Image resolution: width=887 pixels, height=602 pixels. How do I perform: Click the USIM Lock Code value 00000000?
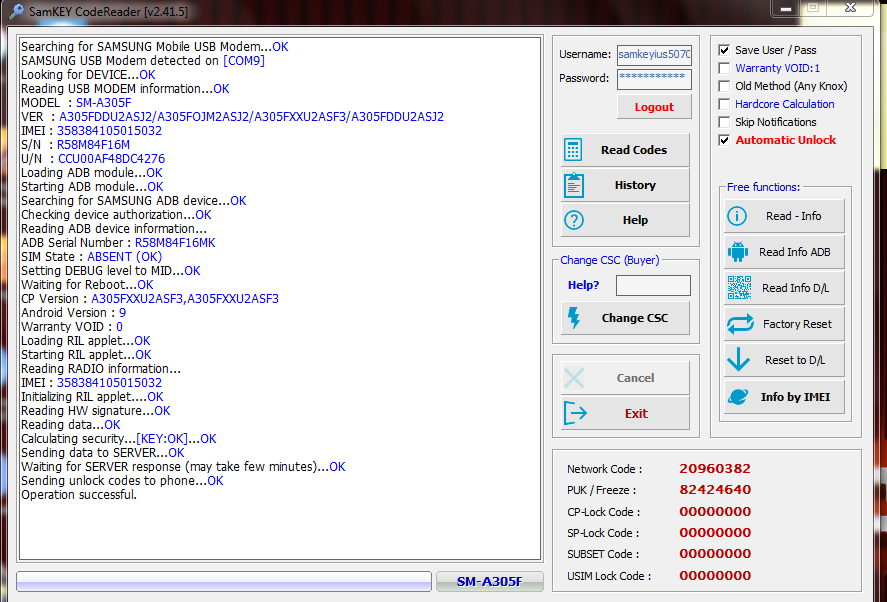click(715, 575)
